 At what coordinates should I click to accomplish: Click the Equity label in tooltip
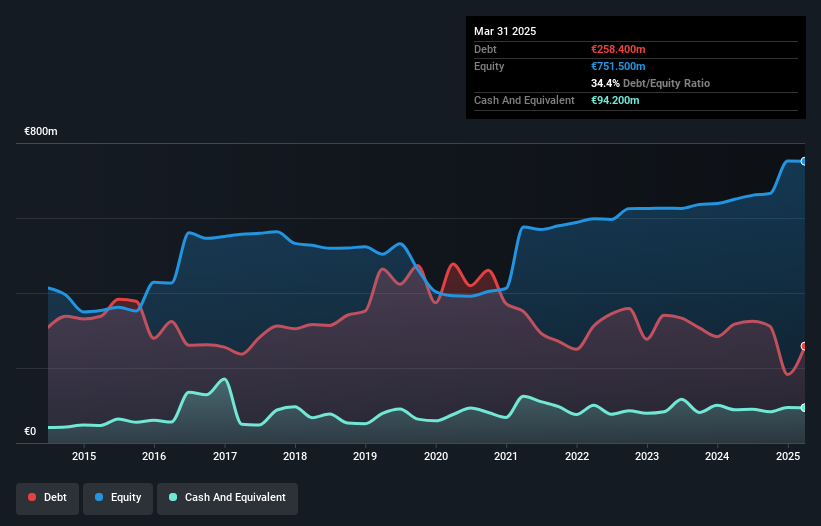[489, 66]
